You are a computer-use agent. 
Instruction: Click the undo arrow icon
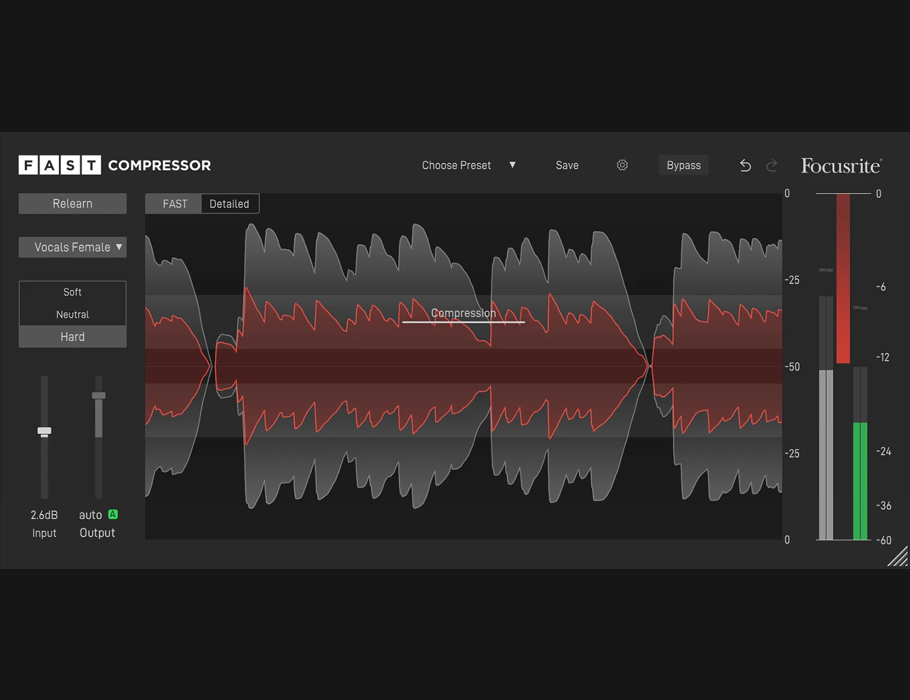pos(745,165)
